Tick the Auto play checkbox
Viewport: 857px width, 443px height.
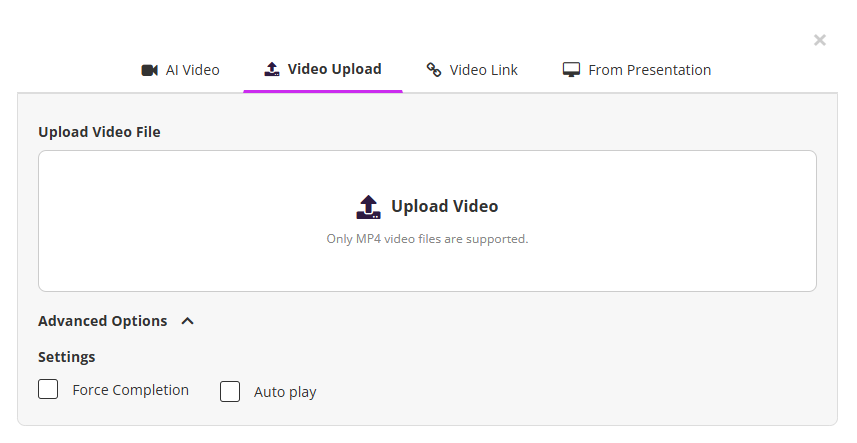tap(230, 391)
